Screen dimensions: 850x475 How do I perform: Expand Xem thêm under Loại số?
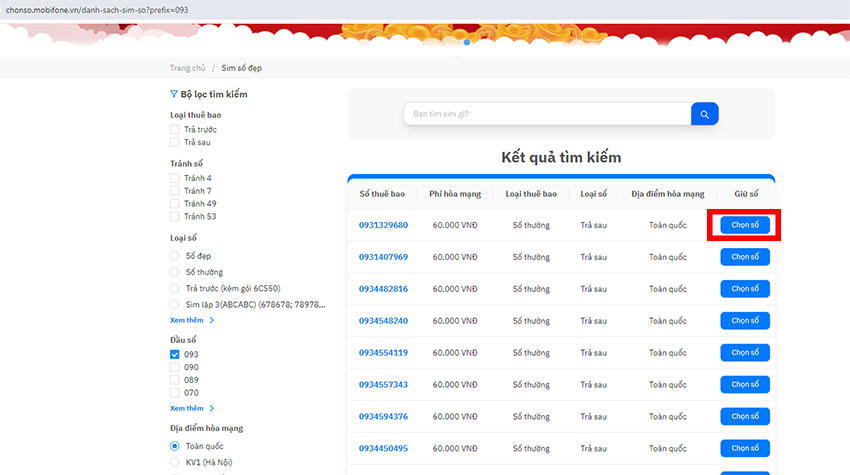(192, 320)
